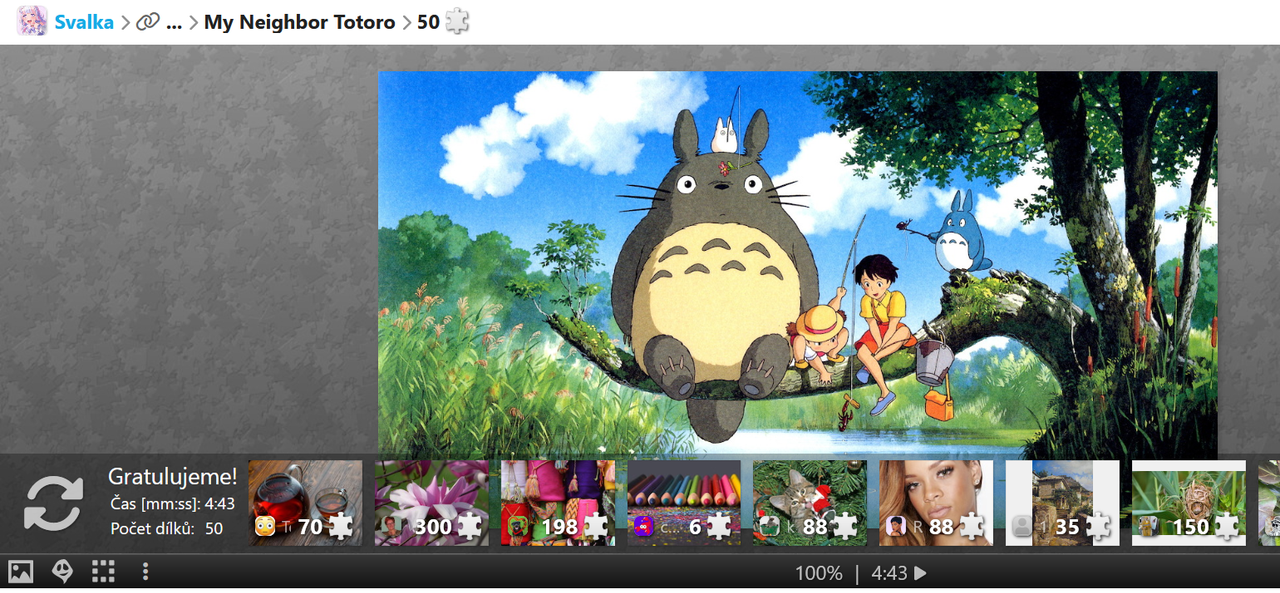This screenshot has width=1280, height=593.
Task: Click the chain link icon in breadcrumb
Action: 148,22
